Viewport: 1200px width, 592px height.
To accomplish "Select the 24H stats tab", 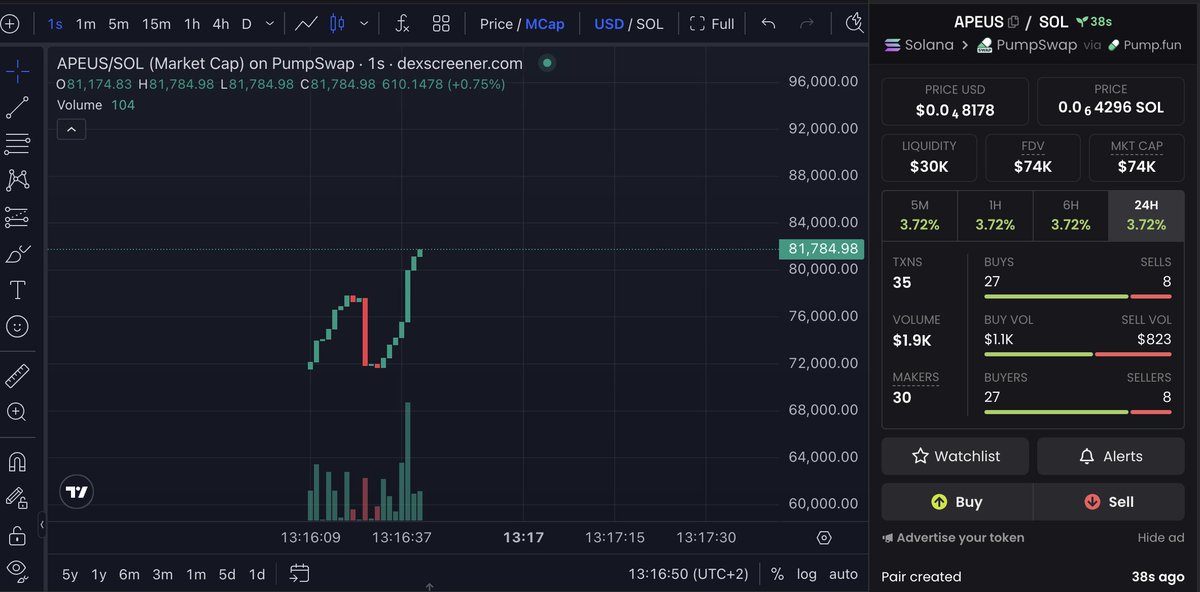I will click(x=1146, y=216).
